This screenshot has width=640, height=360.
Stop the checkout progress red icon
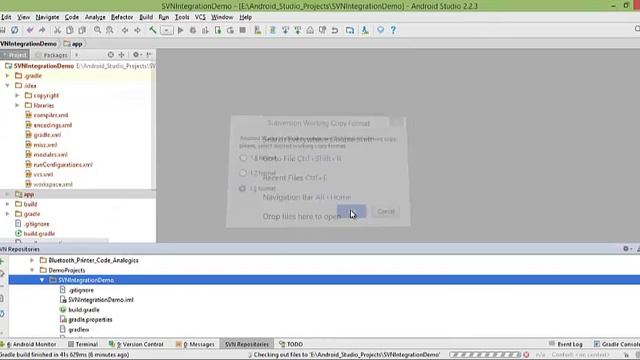[526, 355]
